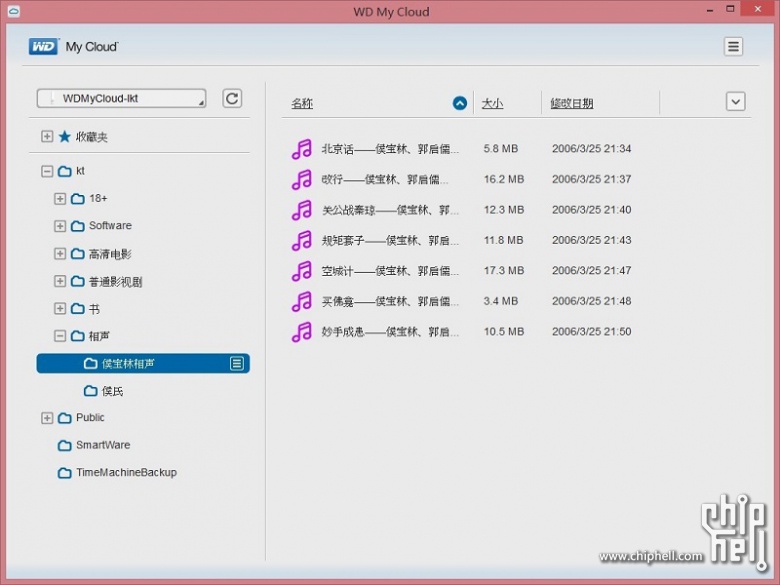Sort by 修改日期 column header
Viewport: 780px width, 585px height.
click(x=572, y=103)
